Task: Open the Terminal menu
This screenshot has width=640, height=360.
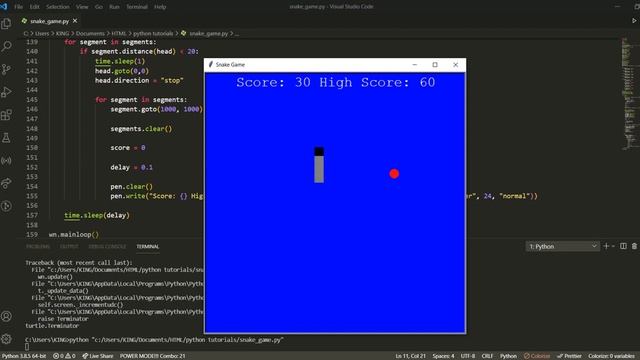Action: [137, 7]
